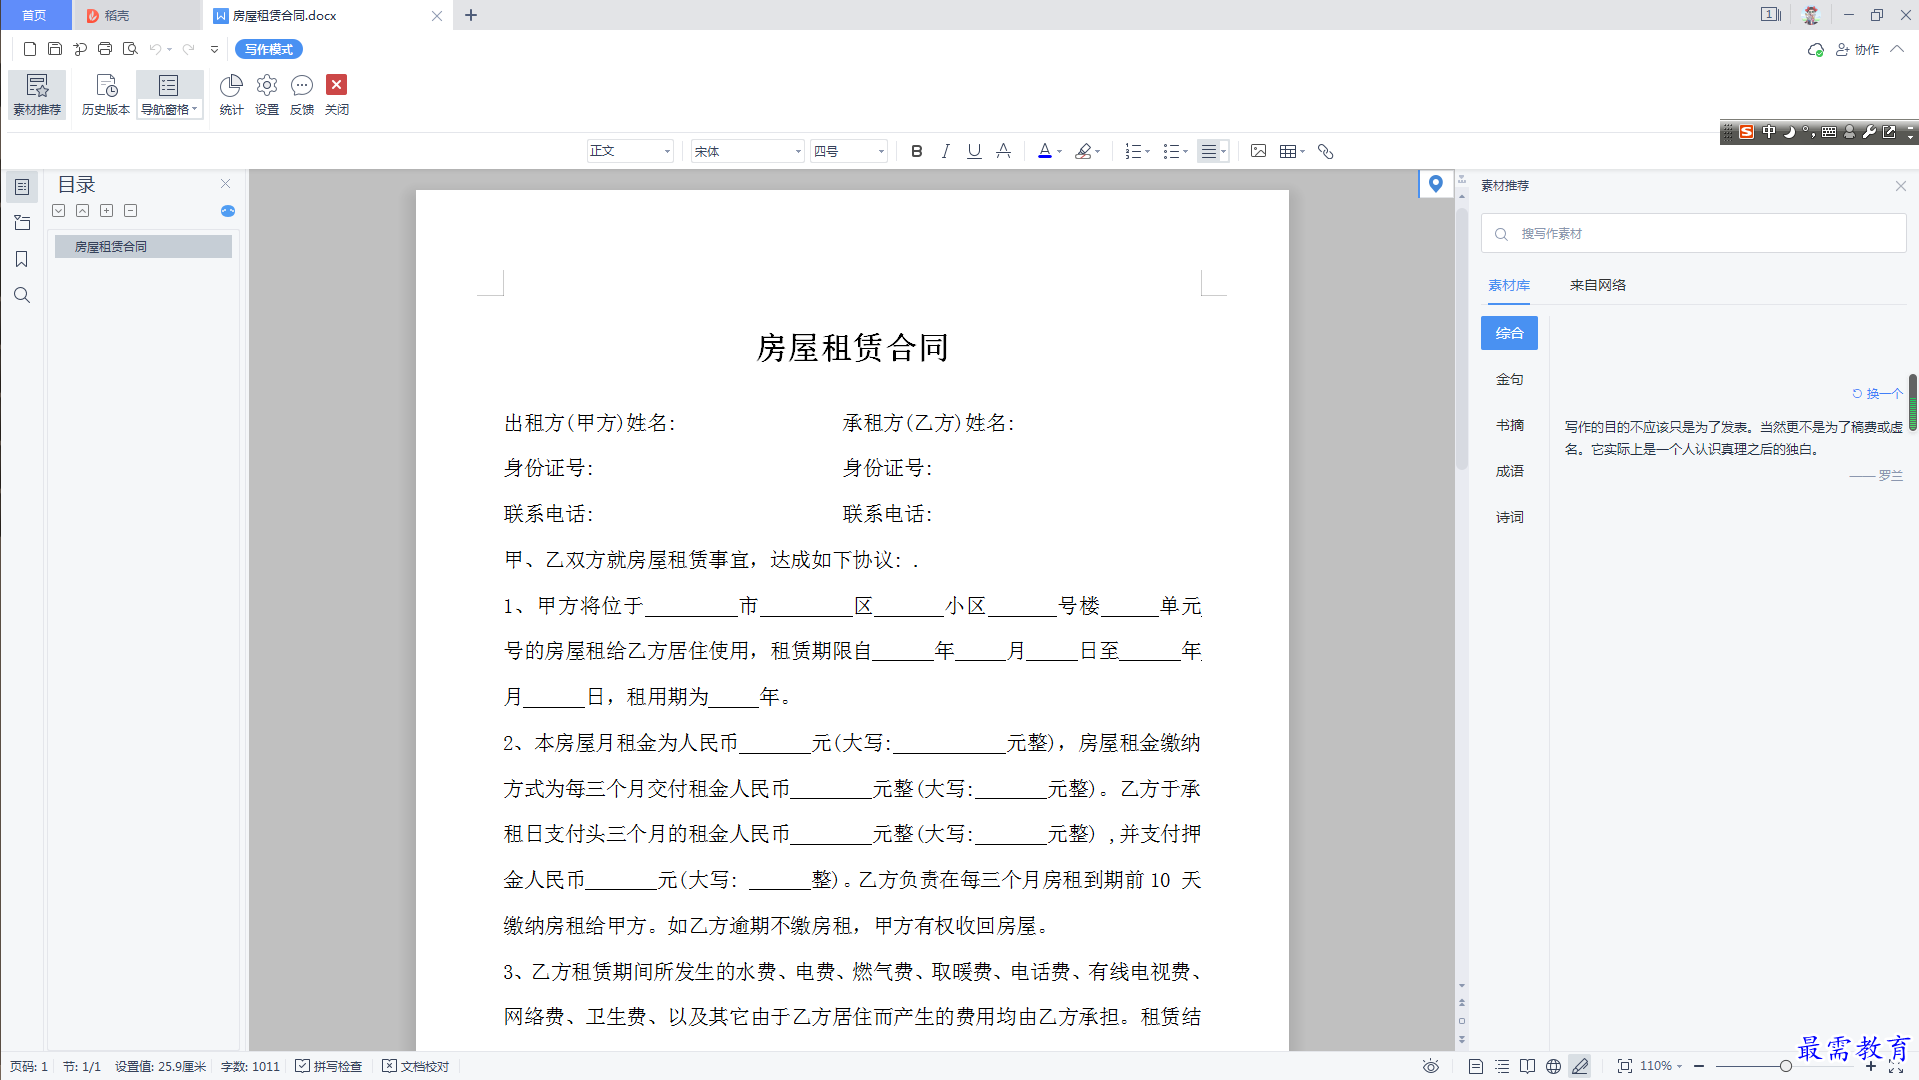Screen dimensions: 1919x1080
Task: Print the document using the printer icon
Action: [x=105, y=49]
